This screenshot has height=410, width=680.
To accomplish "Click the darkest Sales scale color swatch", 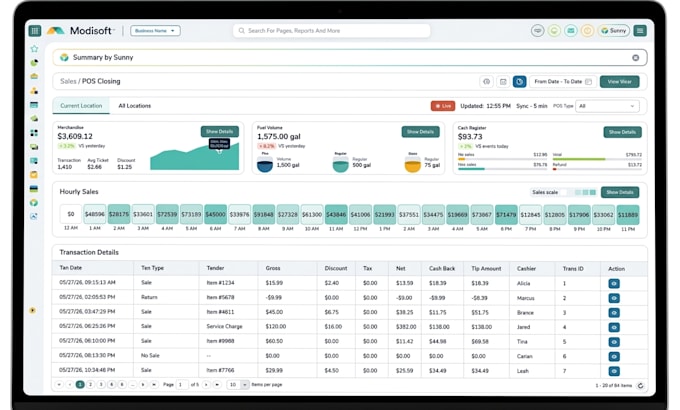I will pyautogui.click(x=592, y=192).
